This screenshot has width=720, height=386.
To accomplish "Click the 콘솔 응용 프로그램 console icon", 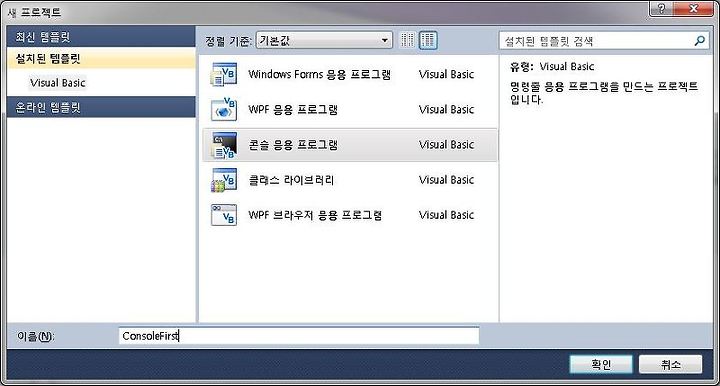I will tap(224, 145).
